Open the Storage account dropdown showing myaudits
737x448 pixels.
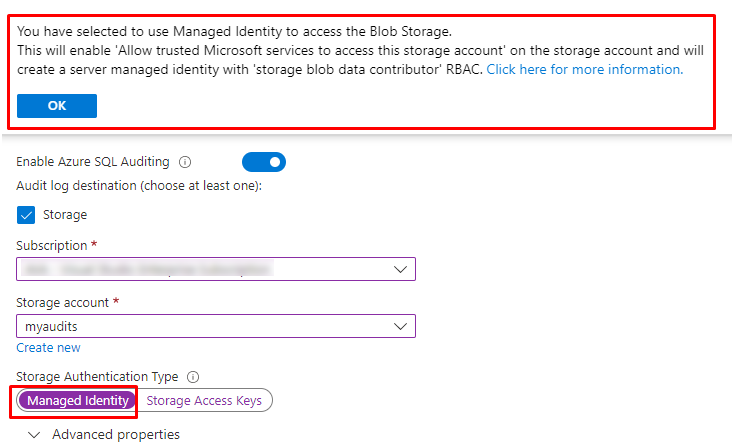coord(215,327)
